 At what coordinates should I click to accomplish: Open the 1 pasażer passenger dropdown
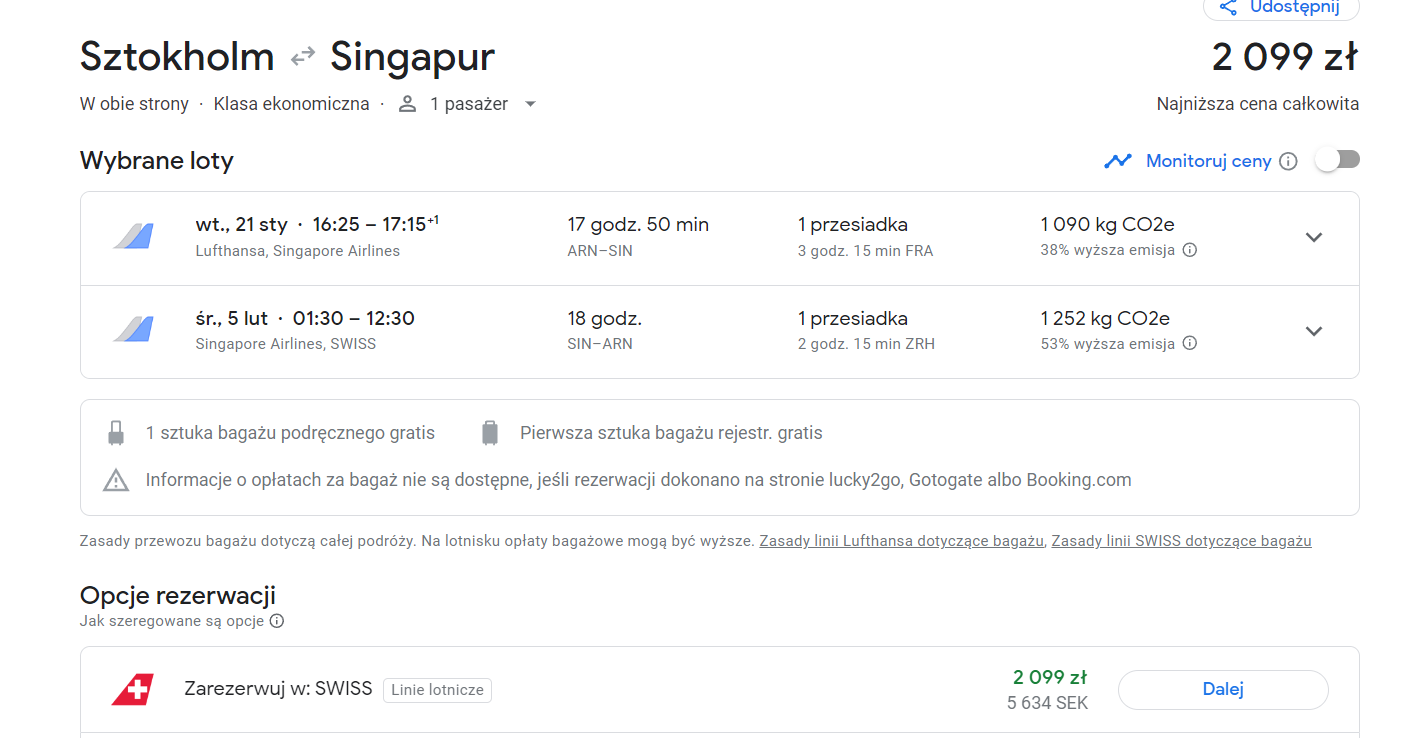pos(468,104)
